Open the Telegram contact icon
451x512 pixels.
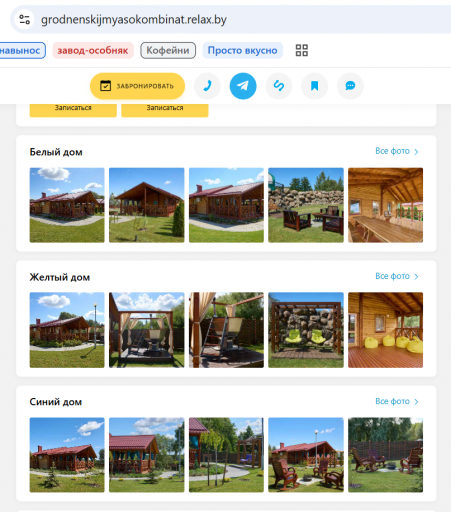click(x=243, y=86)
